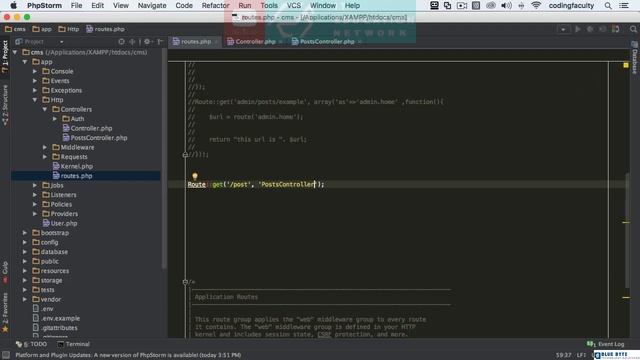Open the Structure tool window tab
The height and width of the screenshot is (360, 640).
pyautogui.click(x=5, y=105)
